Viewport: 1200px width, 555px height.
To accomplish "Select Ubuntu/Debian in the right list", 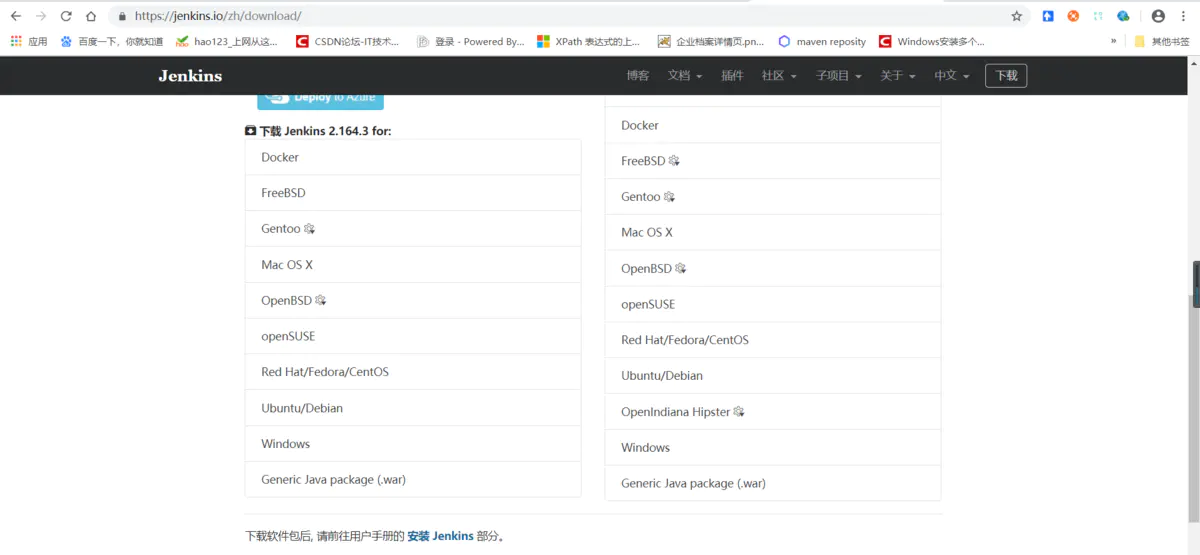I will coord(773,376).
